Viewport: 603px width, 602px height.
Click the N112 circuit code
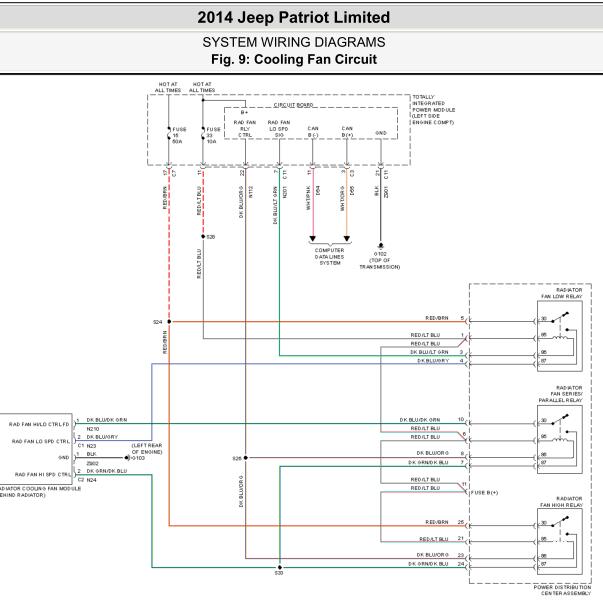251,192
